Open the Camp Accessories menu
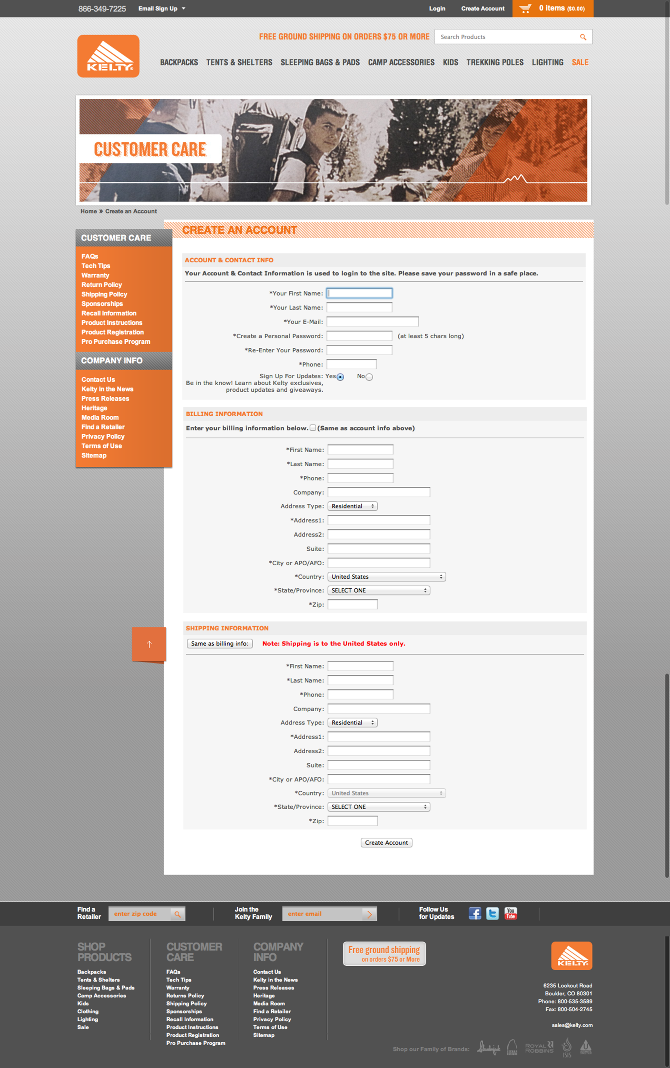The image size is (670, 1068). (x=401, y=62)
